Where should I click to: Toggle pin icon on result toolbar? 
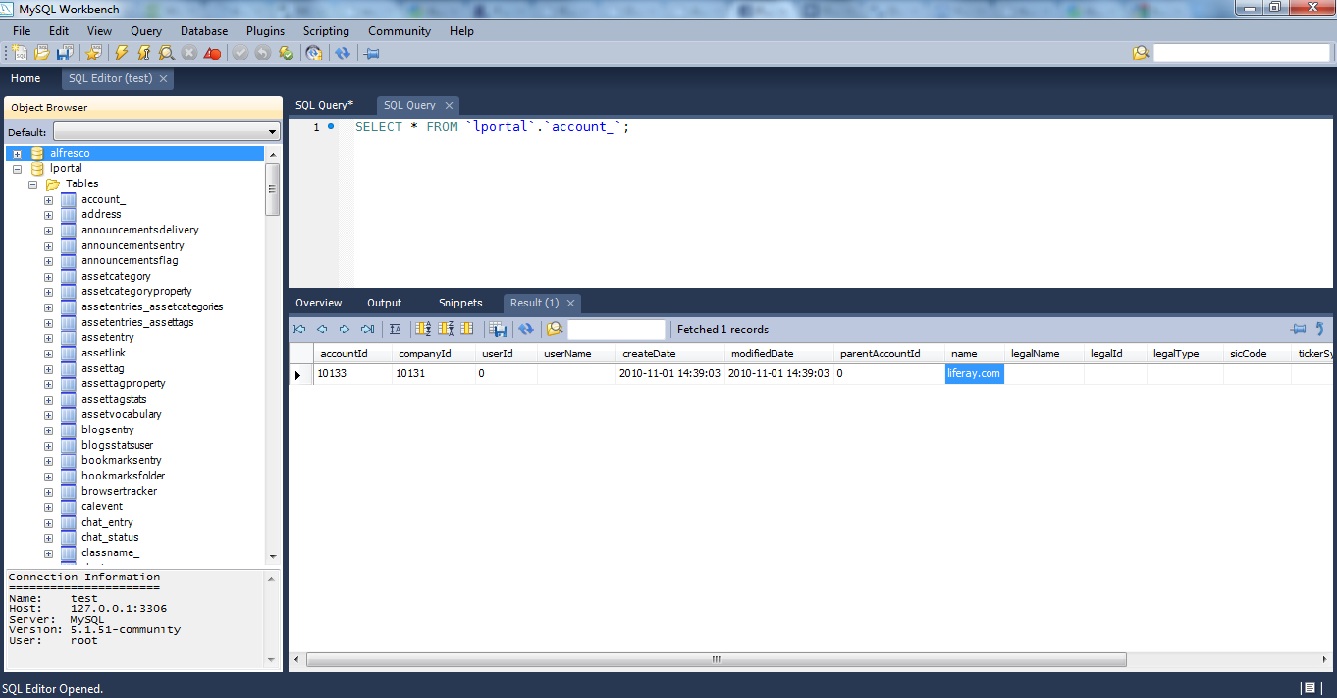pyautogui.click(x=1299, y=329)
